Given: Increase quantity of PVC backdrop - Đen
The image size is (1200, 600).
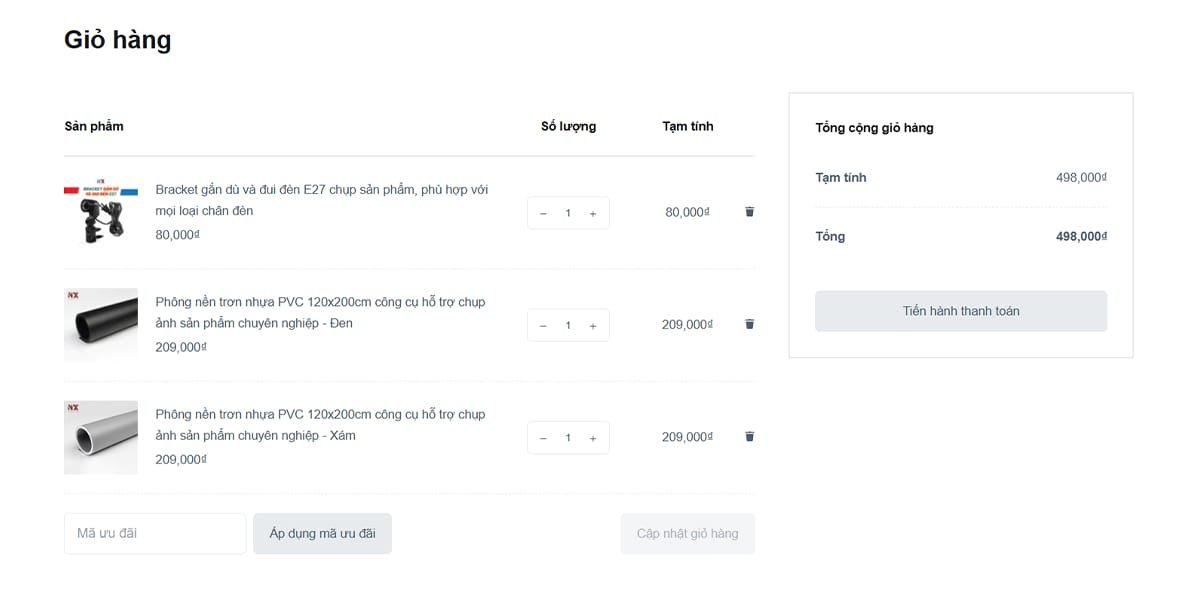Looking at the screenshot, I should pos(593,325).
